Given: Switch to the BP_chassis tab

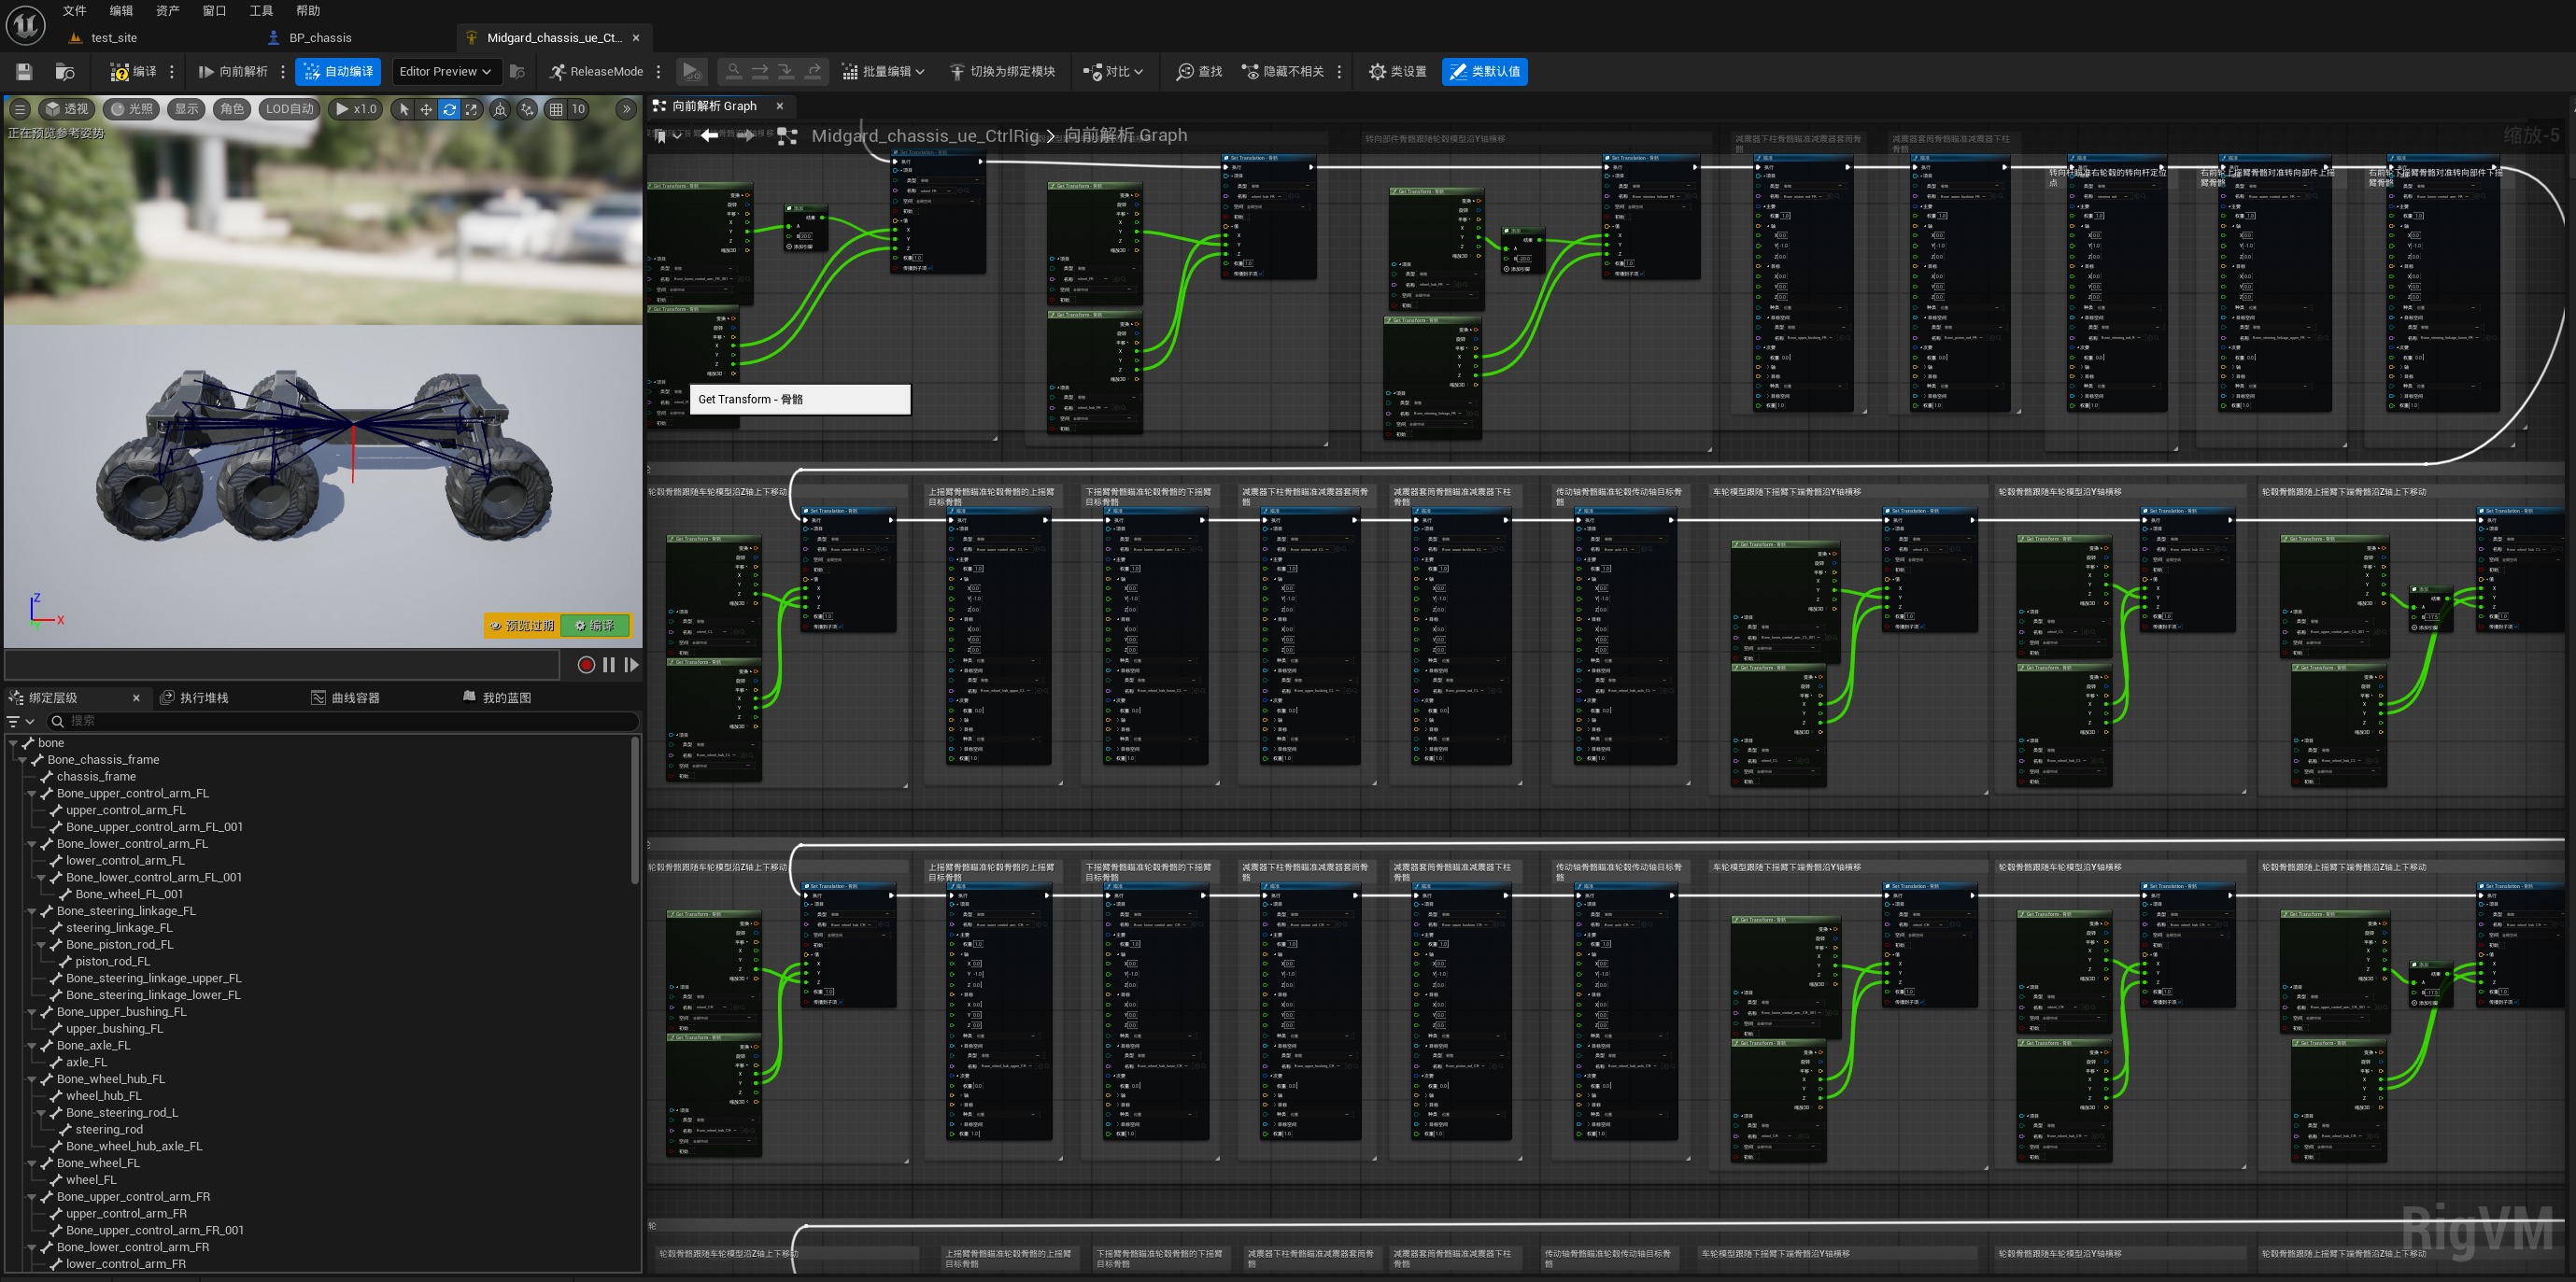Looking at the screenshot, I should coord(319,38).
